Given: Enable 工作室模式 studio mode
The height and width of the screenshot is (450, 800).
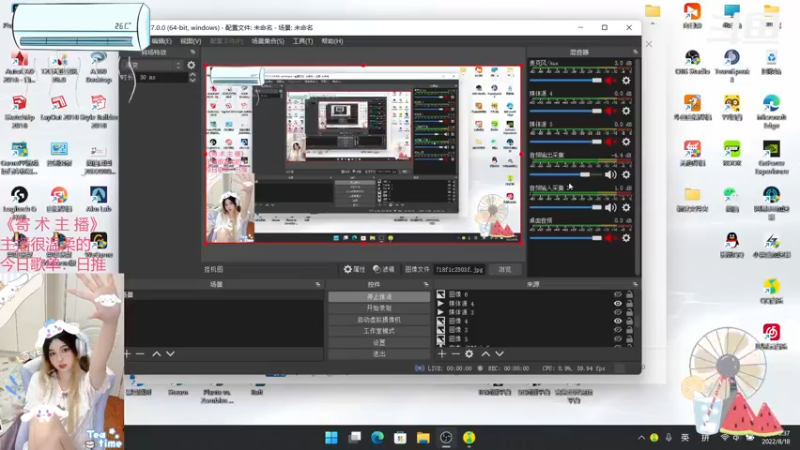Looking at the screenshot, I should (x=379, y=331).
